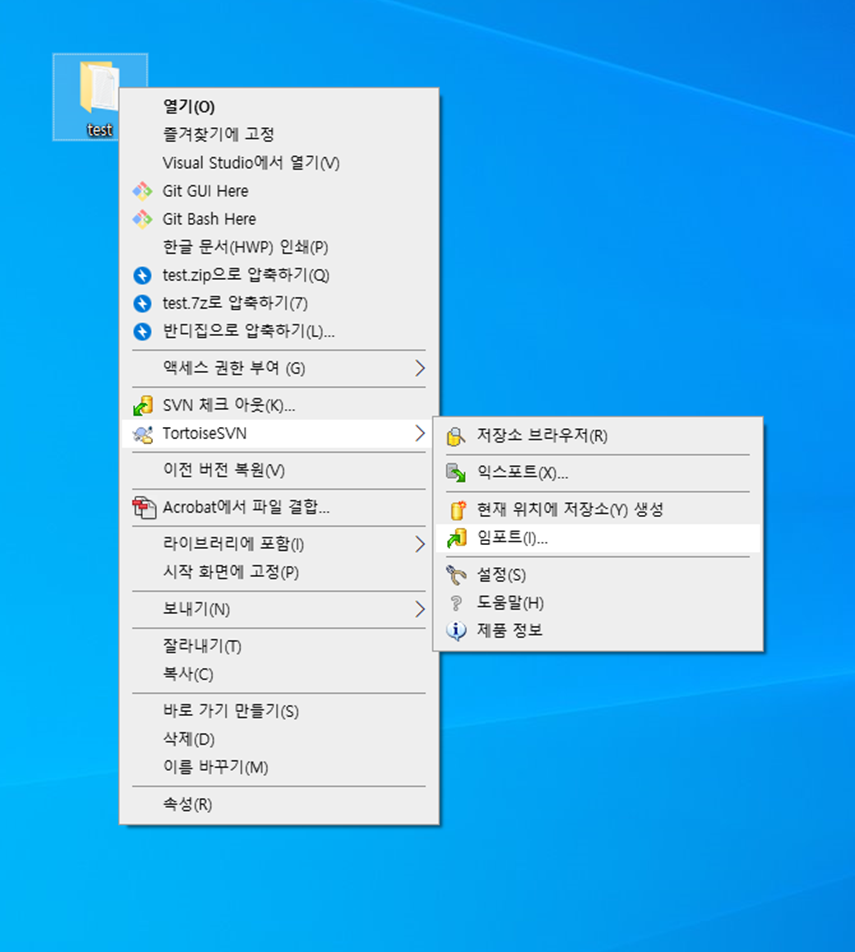Screen dimensions: 855x952
Task: Choose 열기(O) from the context menu
Action: [x=279, y=107]
